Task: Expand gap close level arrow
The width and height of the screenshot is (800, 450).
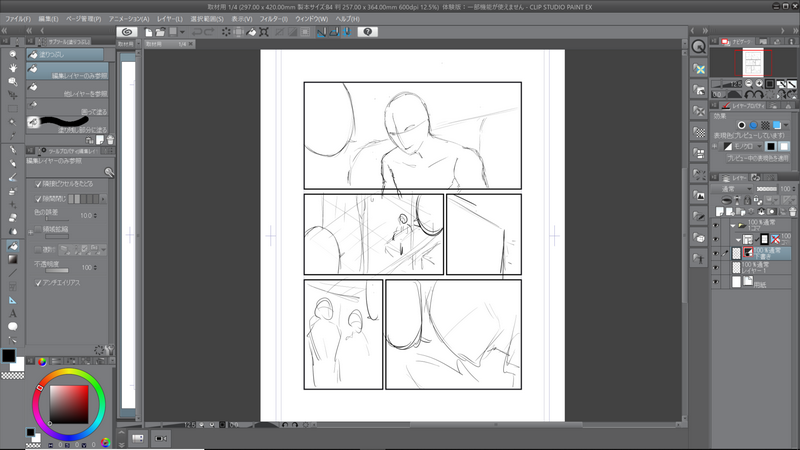Action: pos(104,199)
